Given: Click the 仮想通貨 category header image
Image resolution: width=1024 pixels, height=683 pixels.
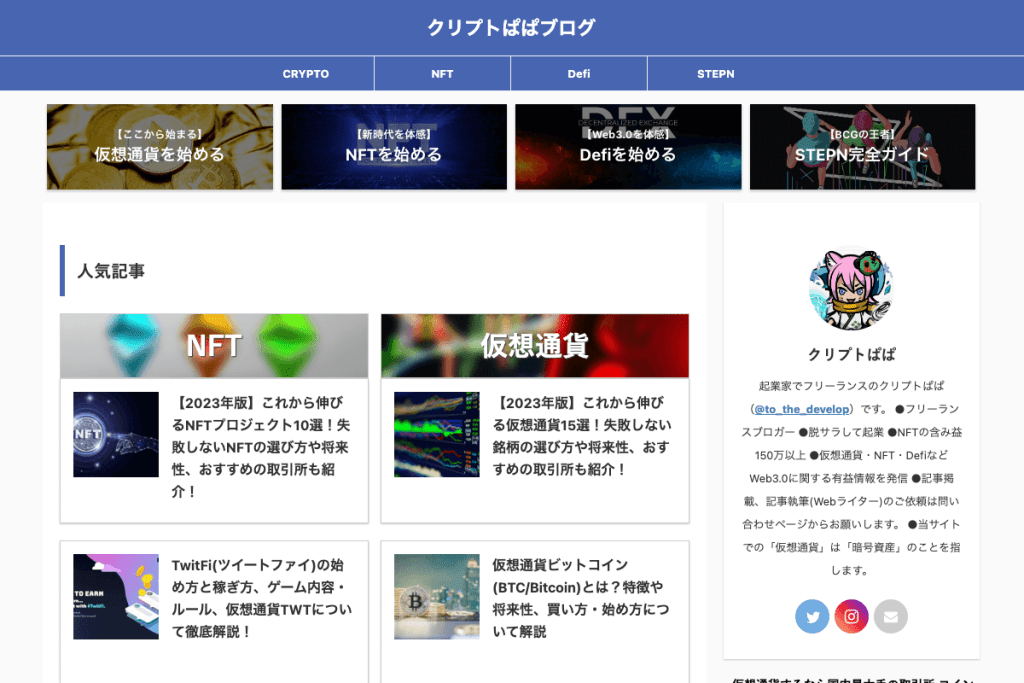Looking at the screenshot, I should (x=535, y=346).
